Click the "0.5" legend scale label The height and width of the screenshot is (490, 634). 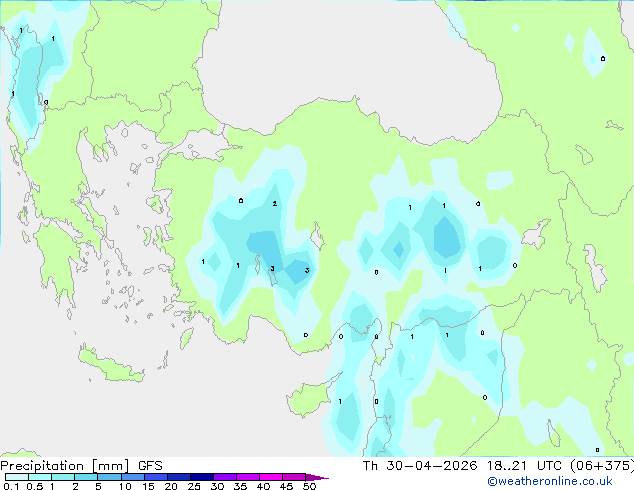click(x=34, y=486)
